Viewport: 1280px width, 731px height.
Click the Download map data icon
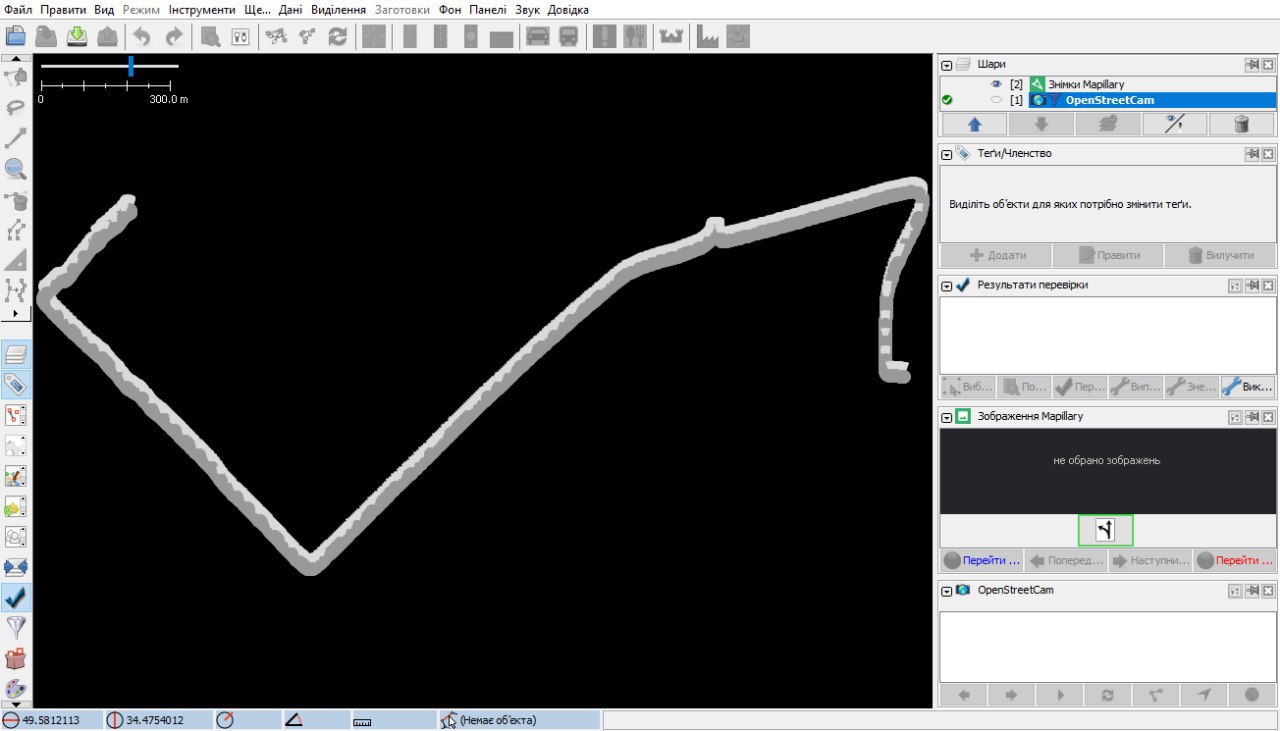[x=77, y=37]
